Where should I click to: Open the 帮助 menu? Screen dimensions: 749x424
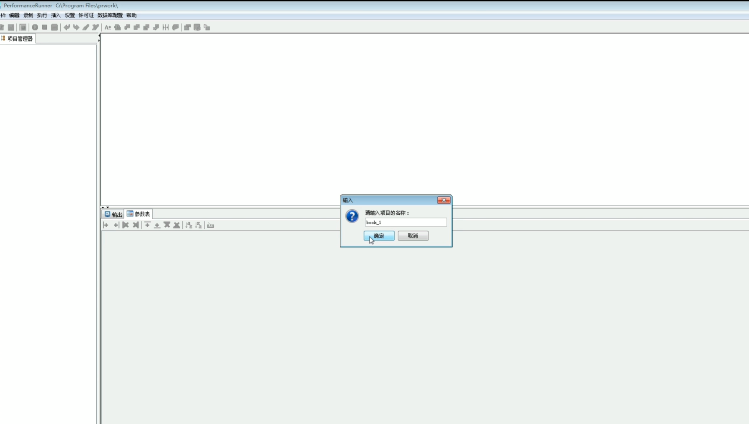[131, 15]
